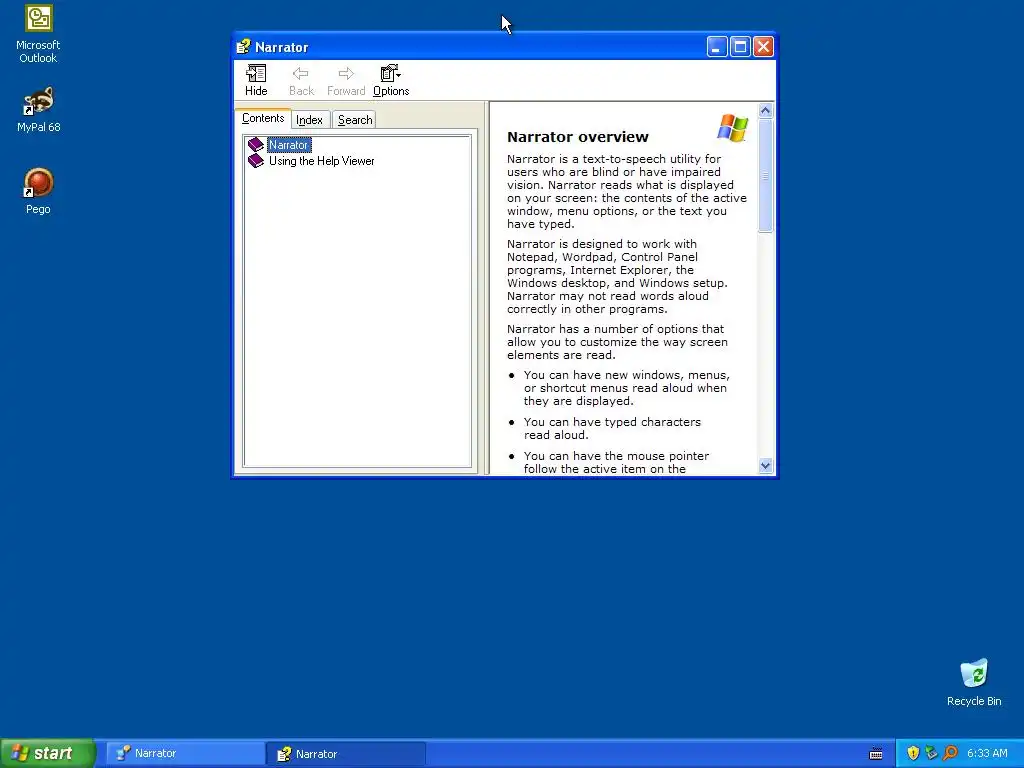Maximize the Narrator help window

click(x=740, y=46)
